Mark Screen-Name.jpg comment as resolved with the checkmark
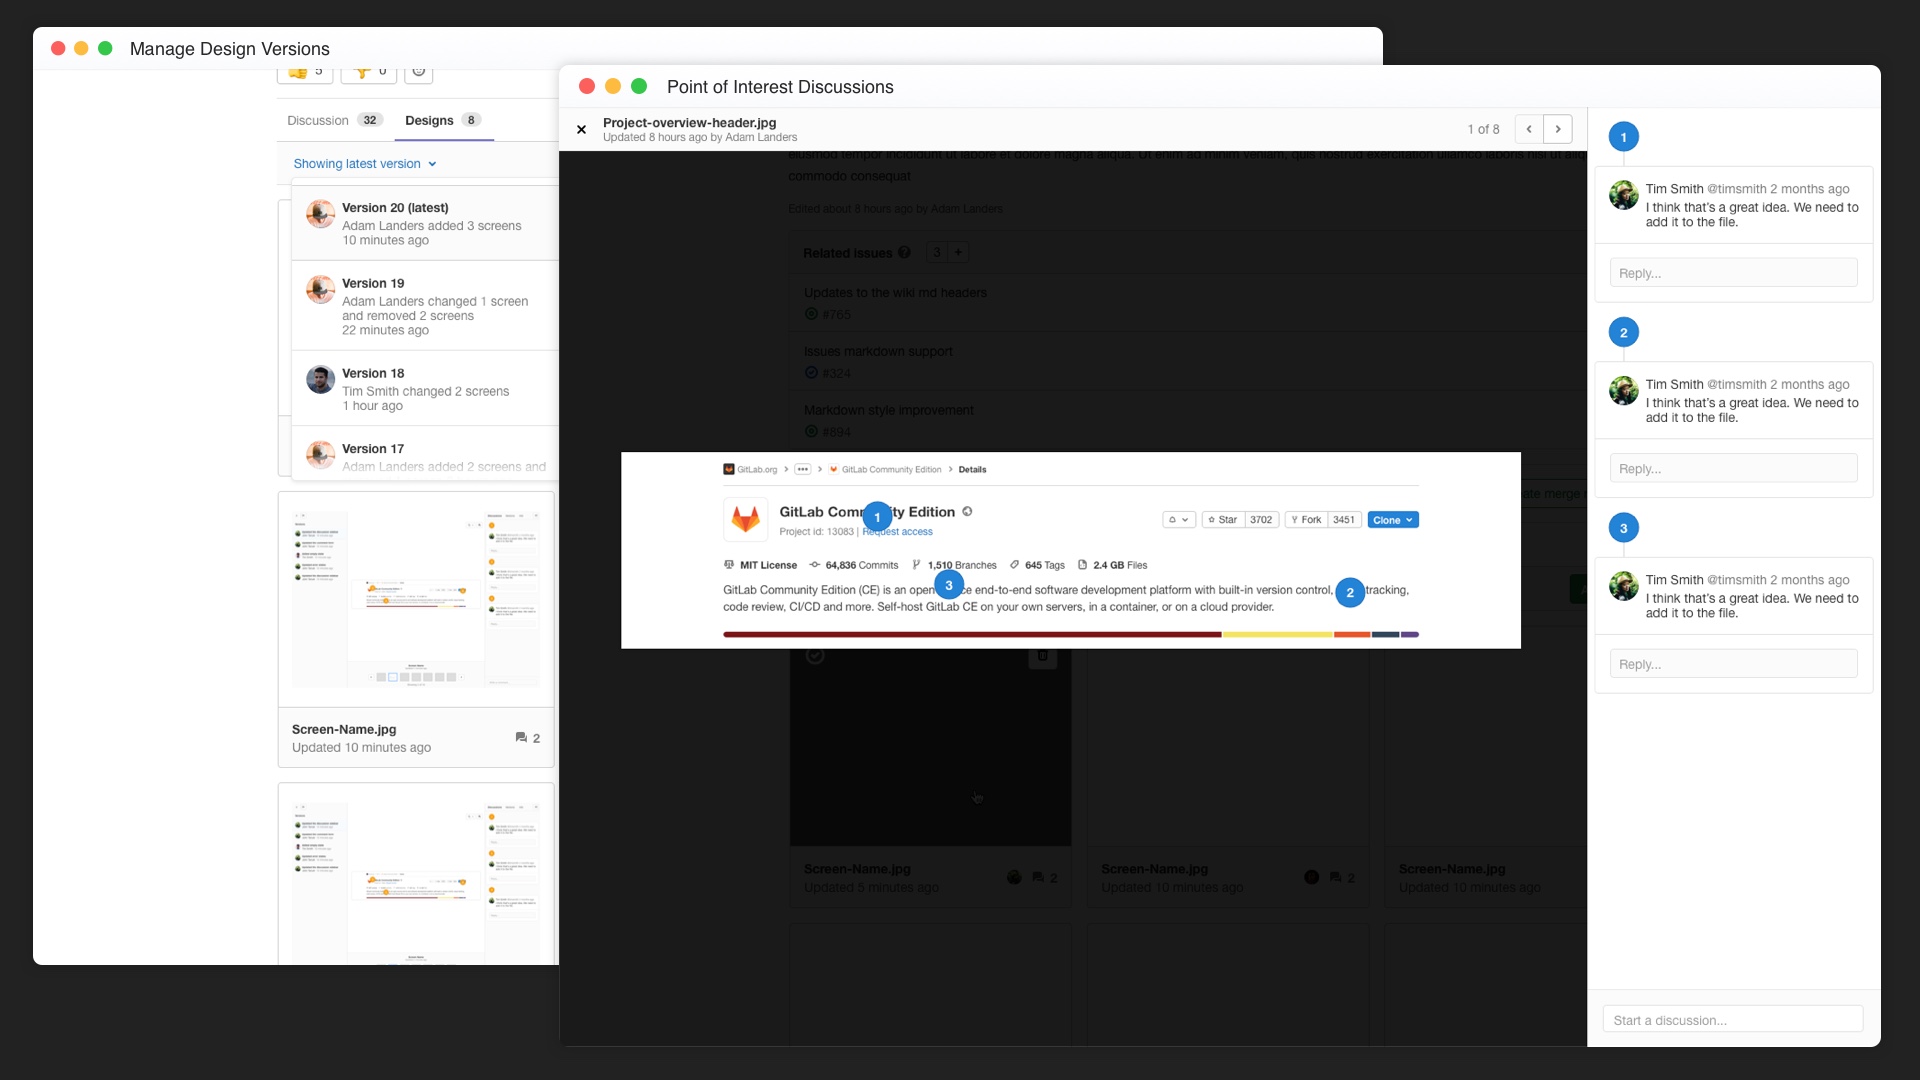 815,655
